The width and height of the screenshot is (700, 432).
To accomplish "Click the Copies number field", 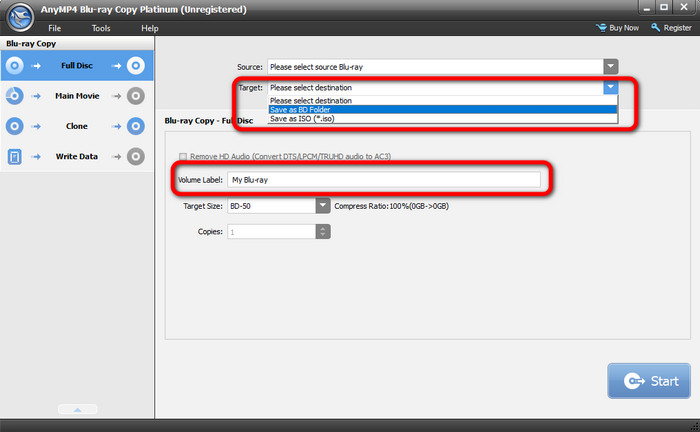I will click(x=271, y=232).
